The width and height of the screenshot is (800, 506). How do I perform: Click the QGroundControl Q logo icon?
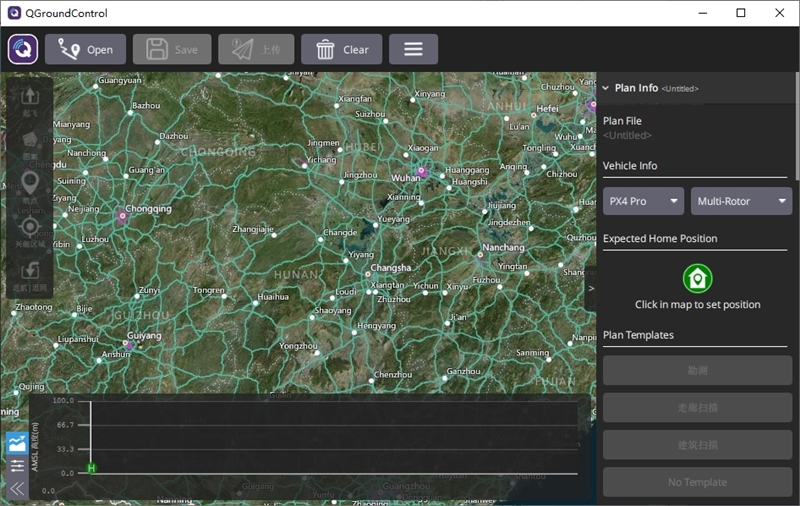coord(23,49)
